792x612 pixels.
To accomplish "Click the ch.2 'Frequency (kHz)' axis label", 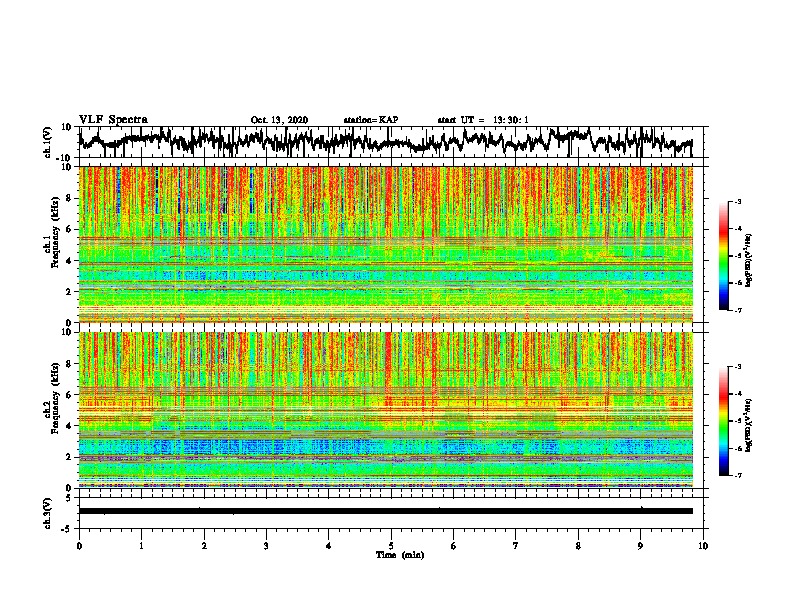I will point(55,398).
